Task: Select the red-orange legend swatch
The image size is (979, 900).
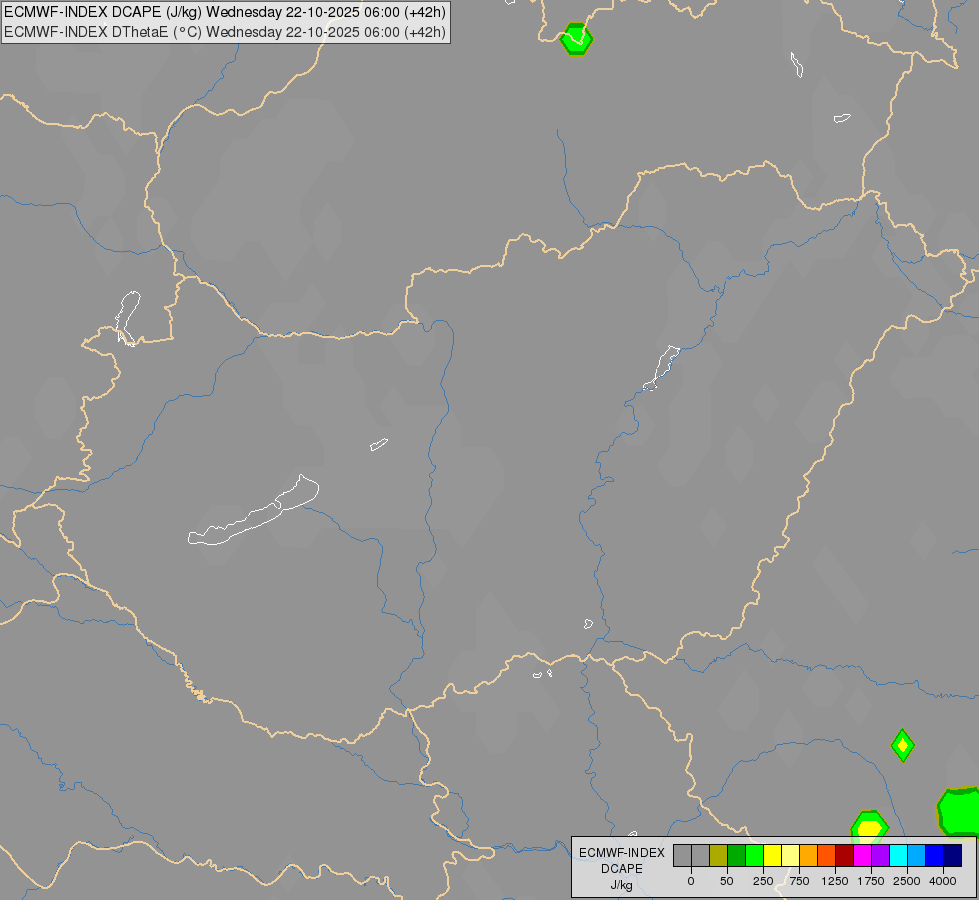Action: (827, 856)
